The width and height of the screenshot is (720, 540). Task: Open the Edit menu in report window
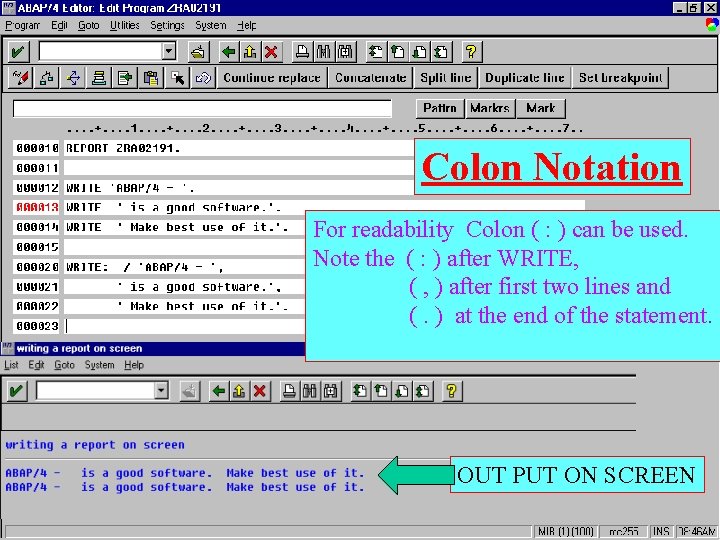36,365
